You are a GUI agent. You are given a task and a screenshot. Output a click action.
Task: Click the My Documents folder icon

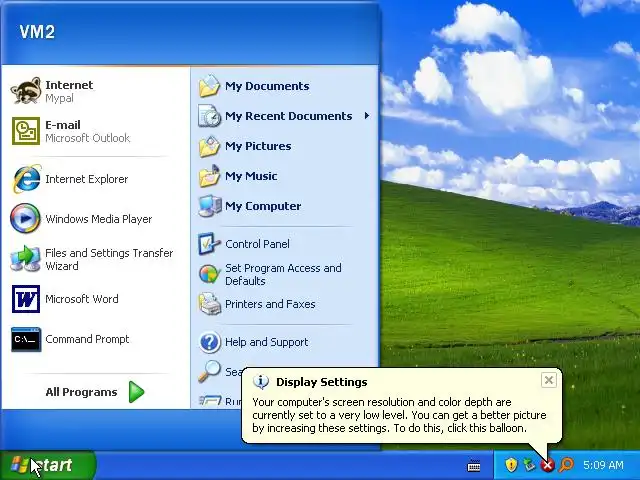click(x=209, y=86)
